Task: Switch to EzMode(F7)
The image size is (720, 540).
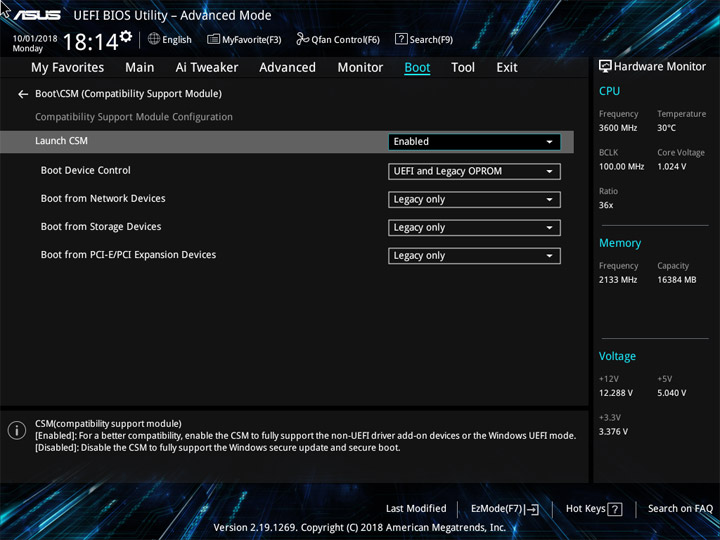Action: click(x=505, y=509)
